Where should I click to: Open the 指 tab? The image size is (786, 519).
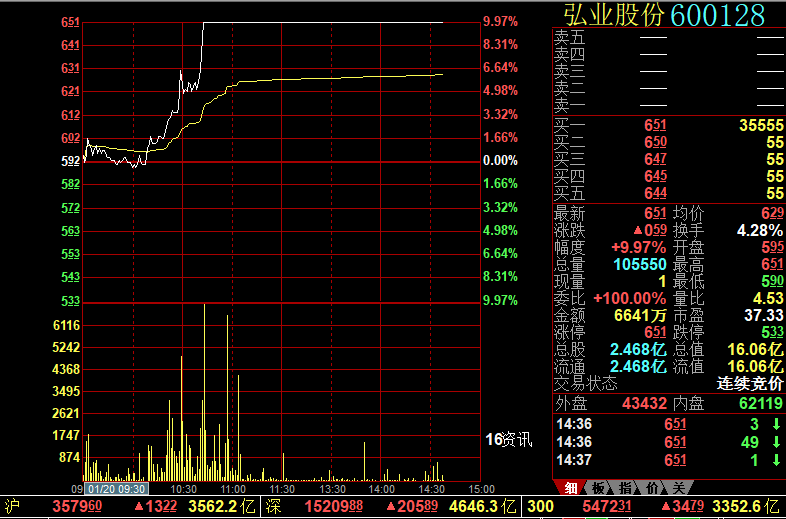625,488
